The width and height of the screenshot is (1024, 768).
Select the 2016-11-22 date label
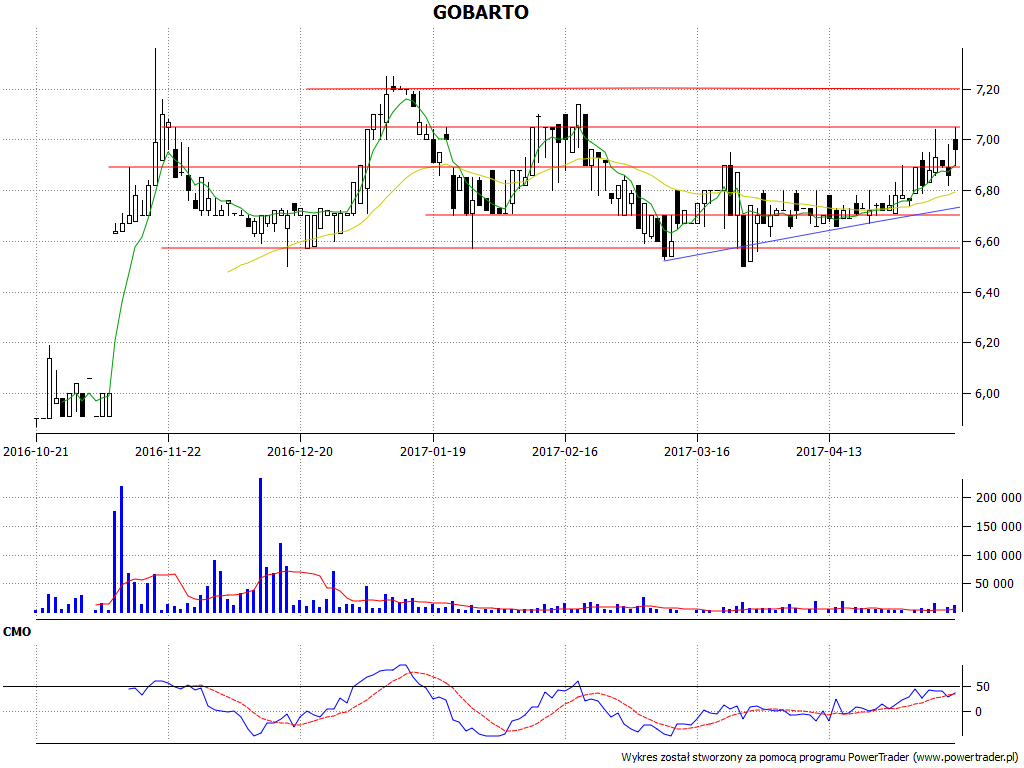click(168, 451)
